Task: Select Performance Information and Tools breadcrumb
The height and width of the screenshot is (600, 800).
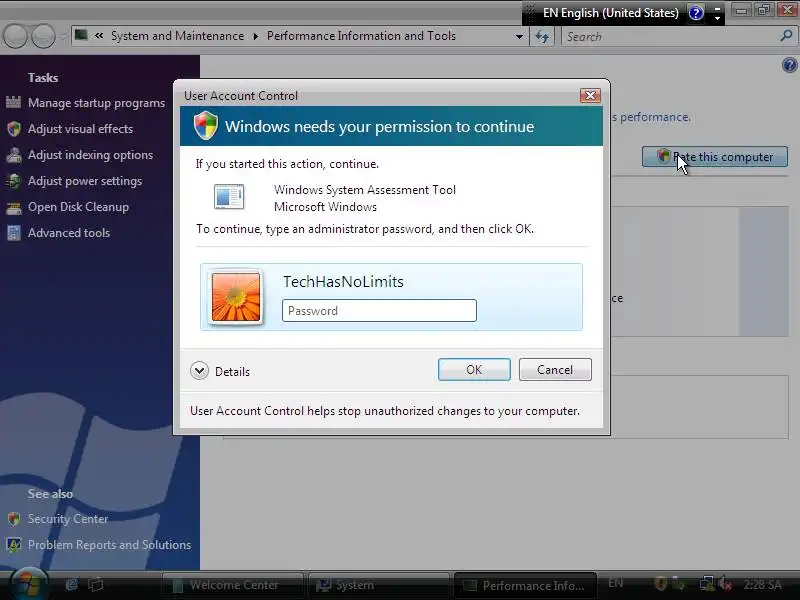Action: tap(361, 36)
